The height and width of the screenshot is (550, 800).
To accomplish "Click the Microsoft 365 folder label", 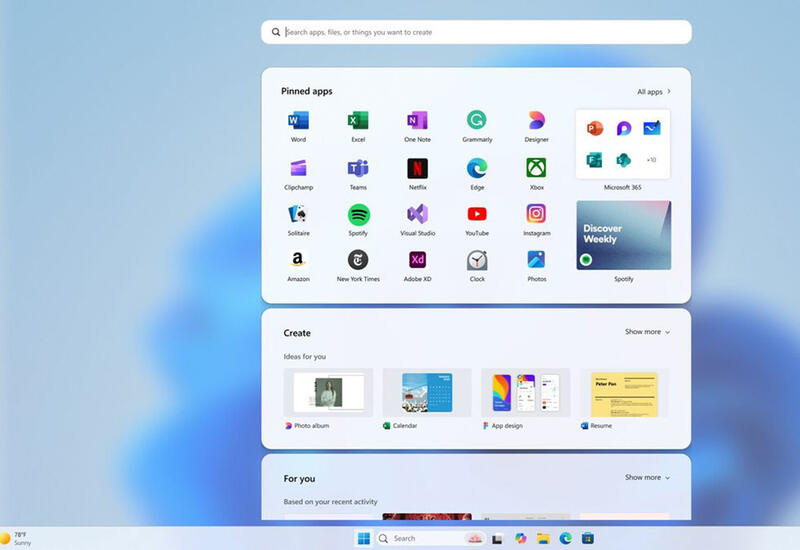I will pos(622,188).
